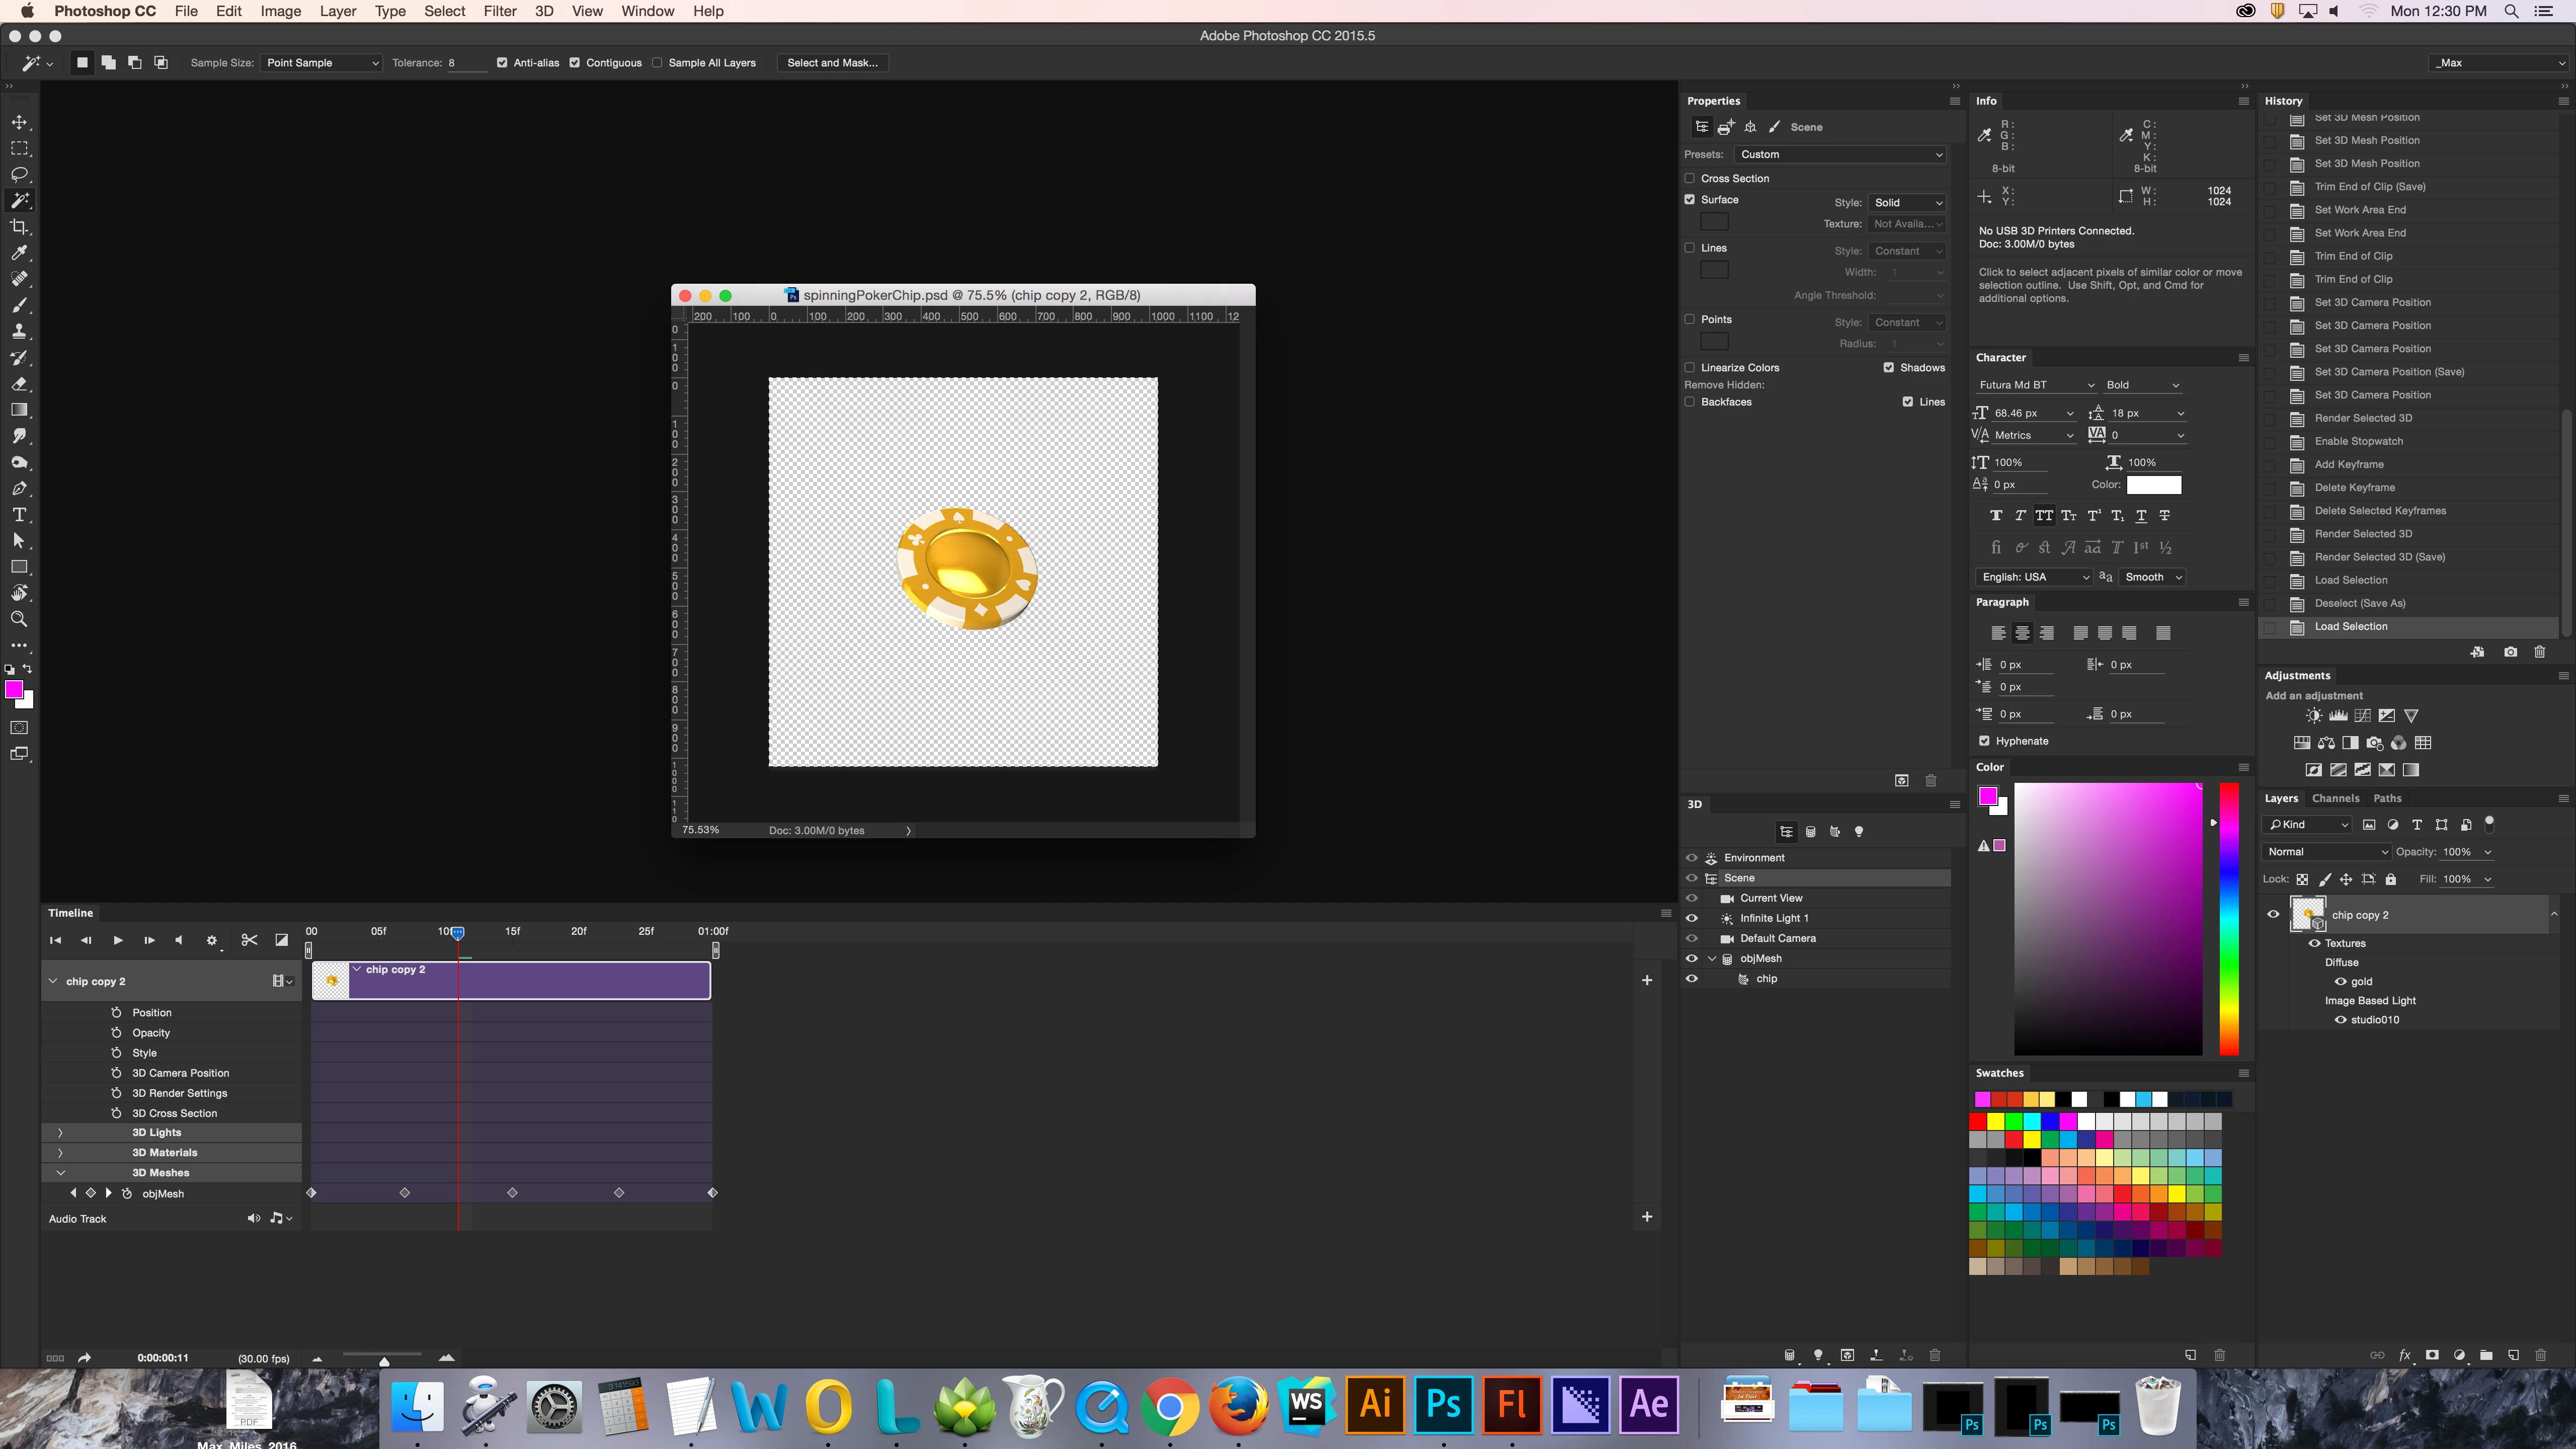2576x1449 pixels.
Task: Uncheck the Contiguous option
Action: tap(575, 63)
